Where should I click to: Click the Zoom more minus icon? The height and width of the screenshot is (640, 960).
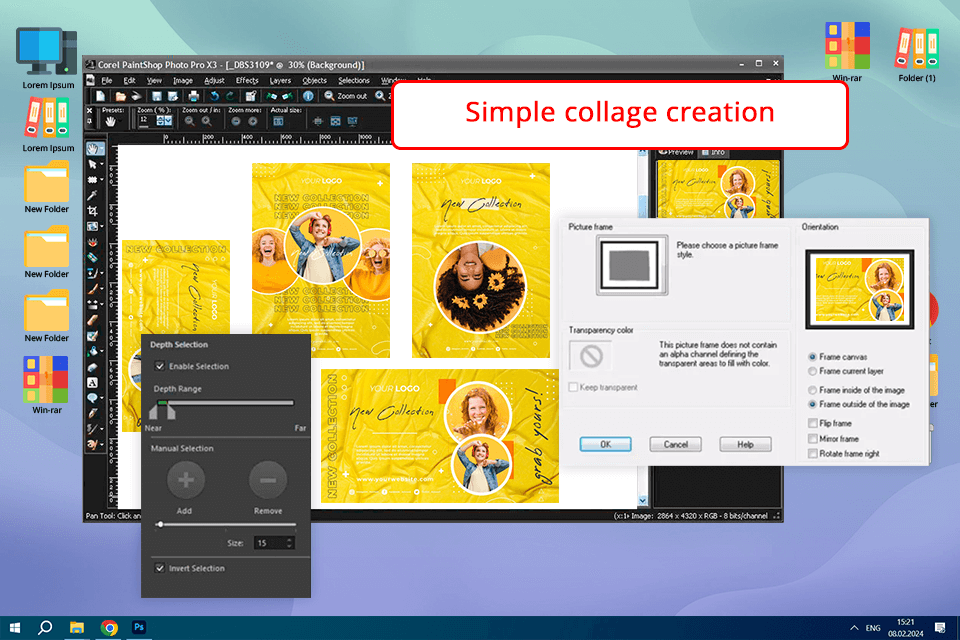pos(236,121)
